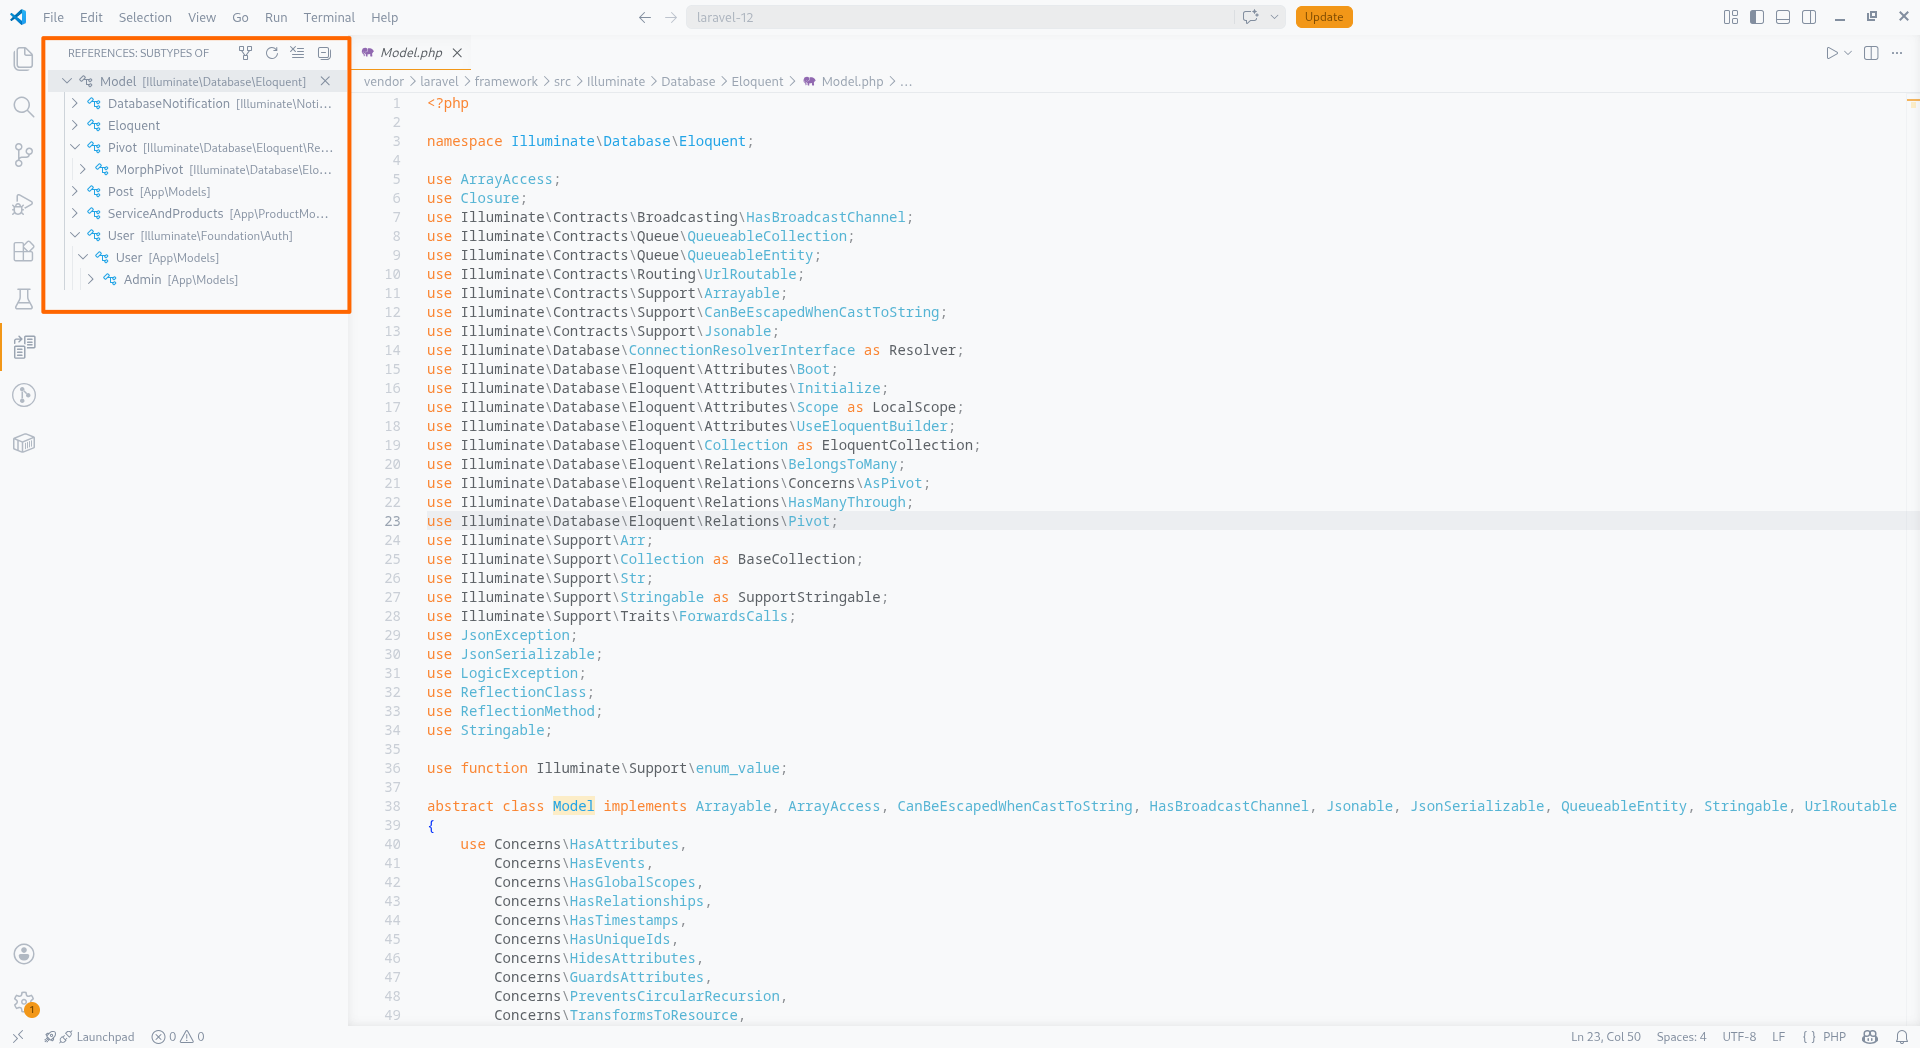
Task: Refresh the References subtypes results
Action: coord(271,53)
